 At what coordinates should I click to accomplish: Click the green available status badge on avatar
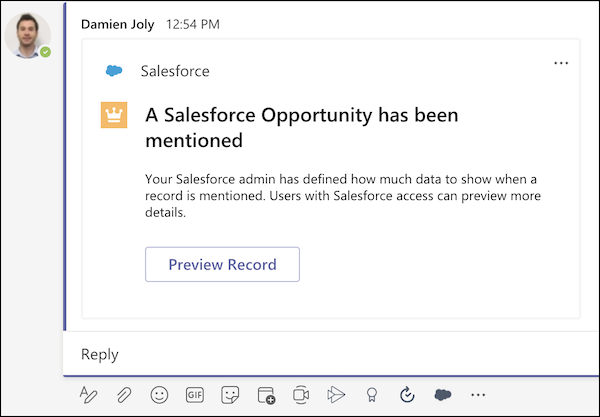46,52
